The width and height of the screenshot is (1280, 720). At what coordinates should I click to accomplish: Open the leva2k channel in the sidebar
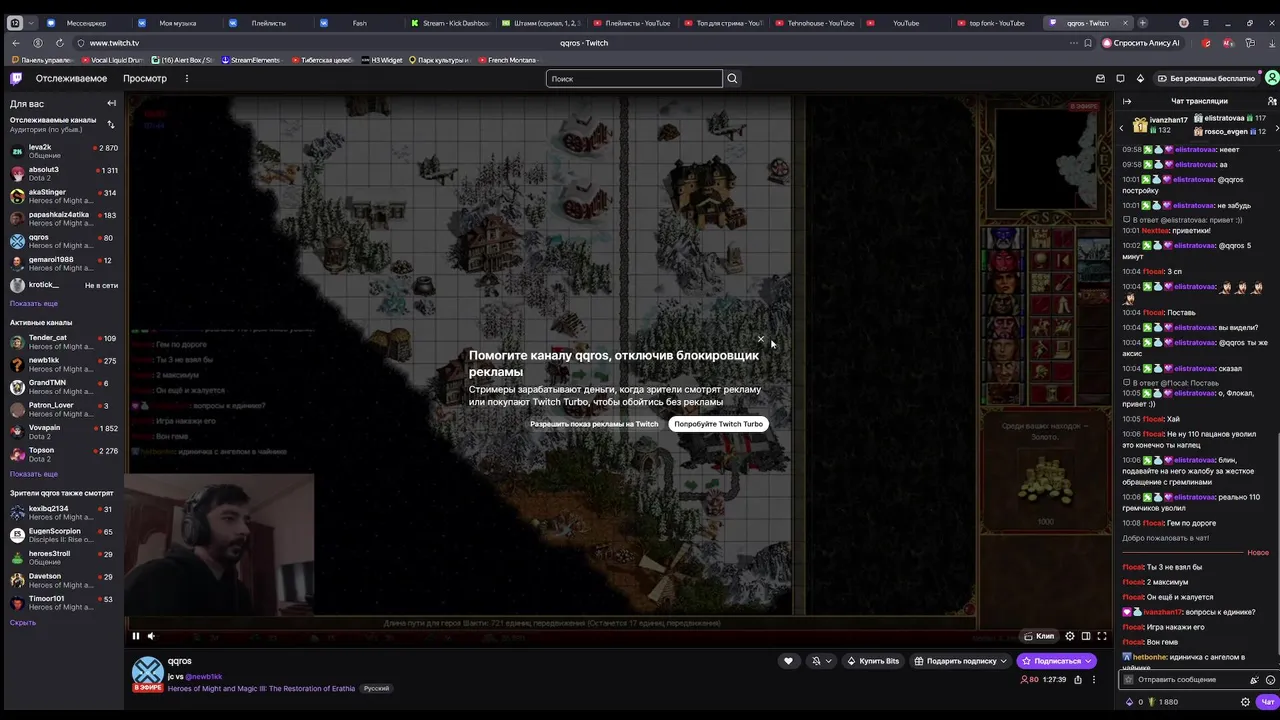tap(63, 151)
